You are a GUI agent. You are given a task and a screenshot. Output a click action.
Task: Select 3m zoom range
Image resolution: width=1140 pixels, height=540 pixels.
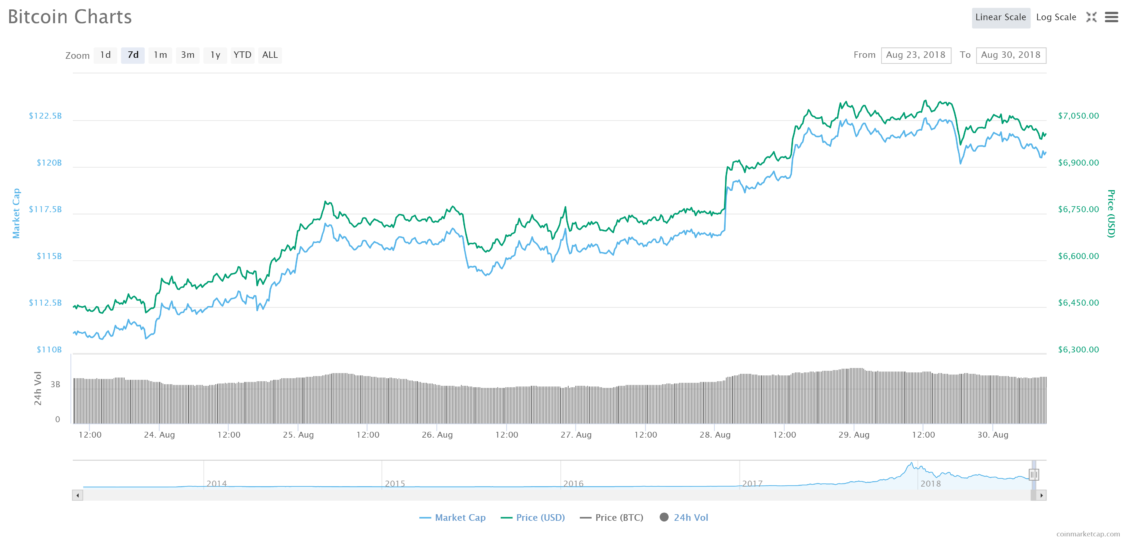(188, 55)
